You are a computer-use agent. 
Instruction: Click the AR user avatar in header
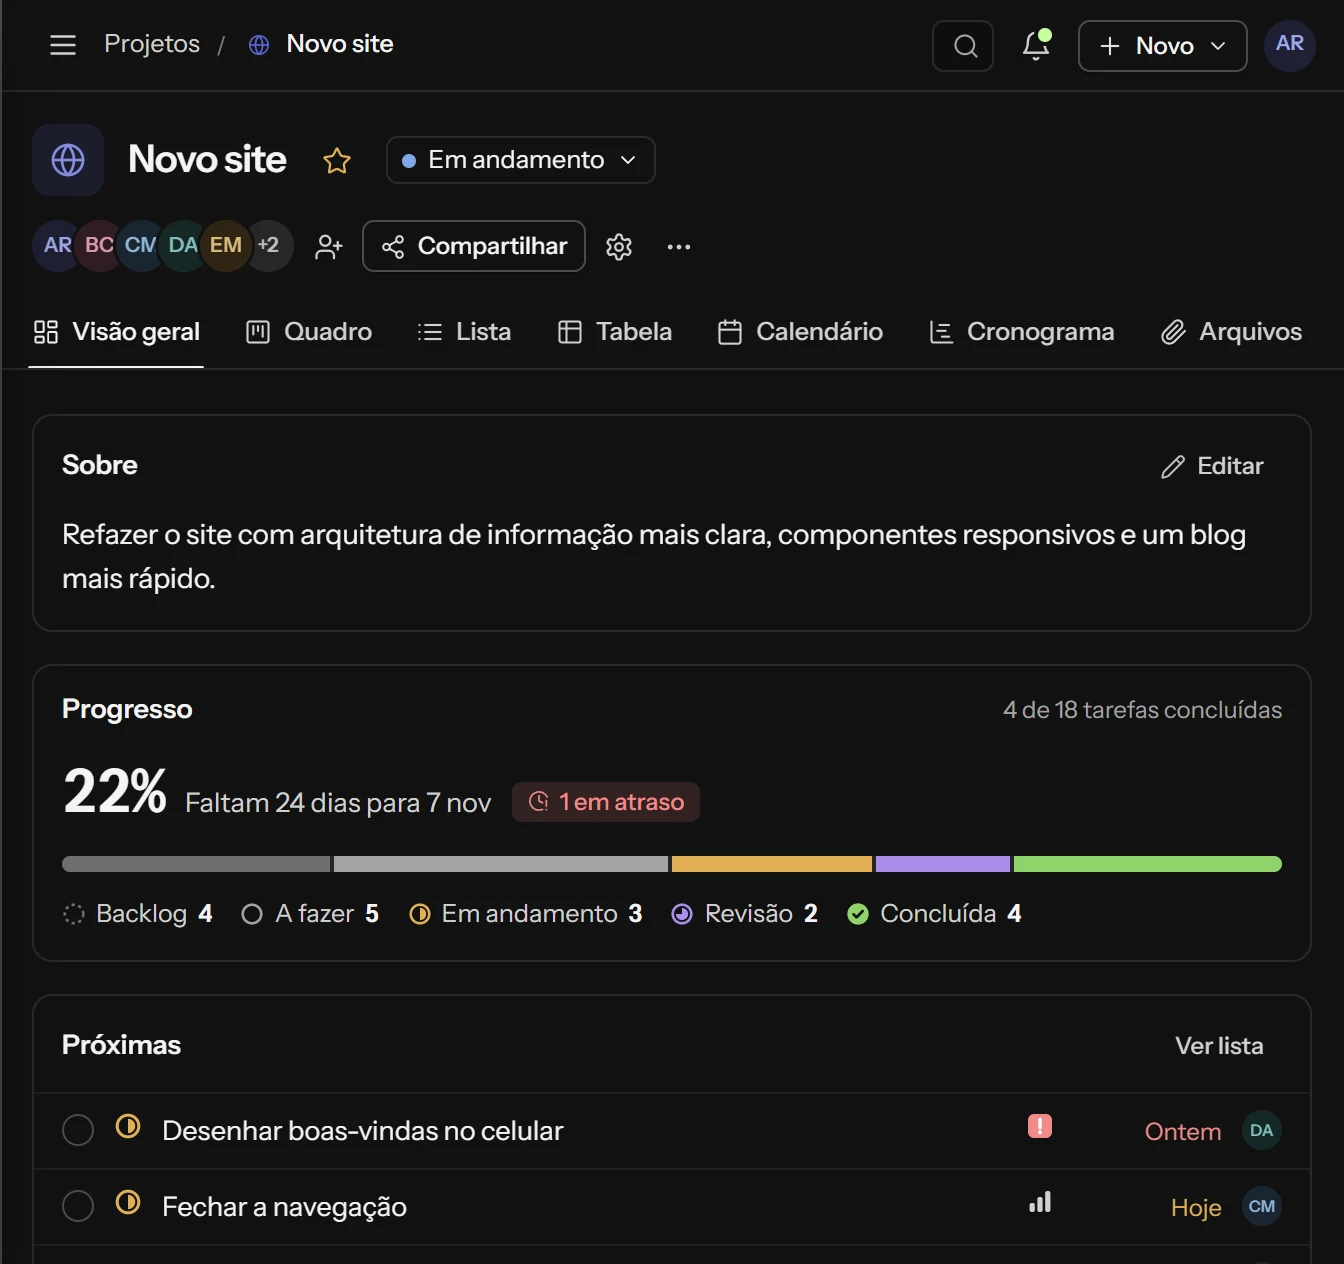(1290, 45)
